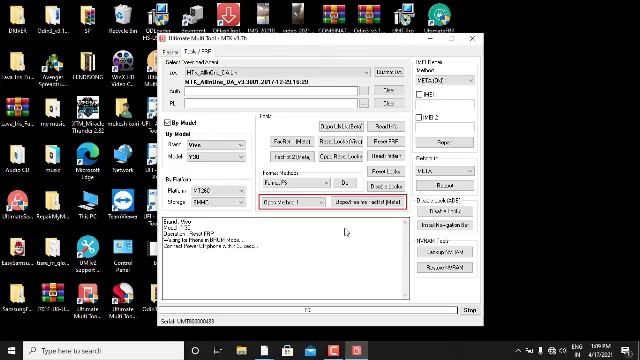Open the Recycle Bin desktop icon
Screen dimensions: 640x360
tap(122, 18)
